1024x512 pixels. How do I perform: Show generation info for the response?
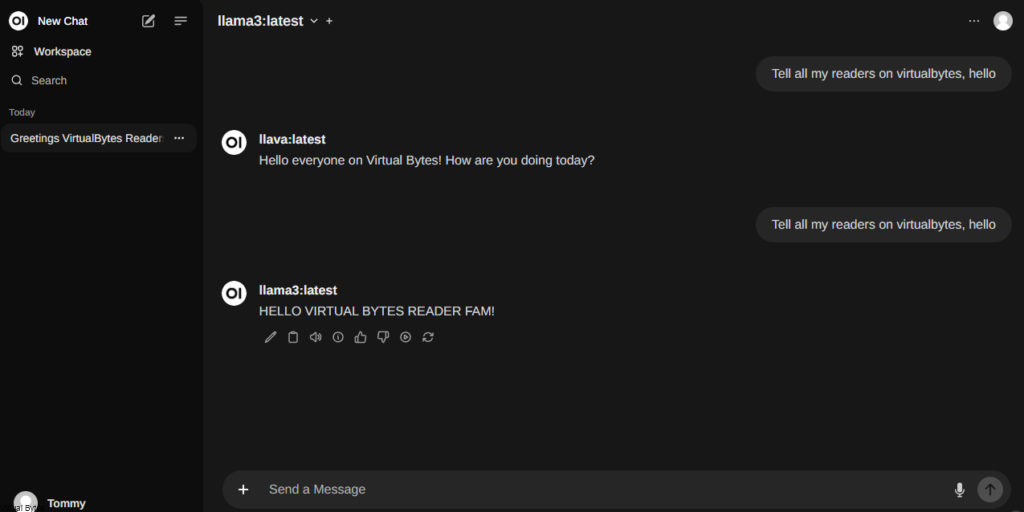pos(338,337)
